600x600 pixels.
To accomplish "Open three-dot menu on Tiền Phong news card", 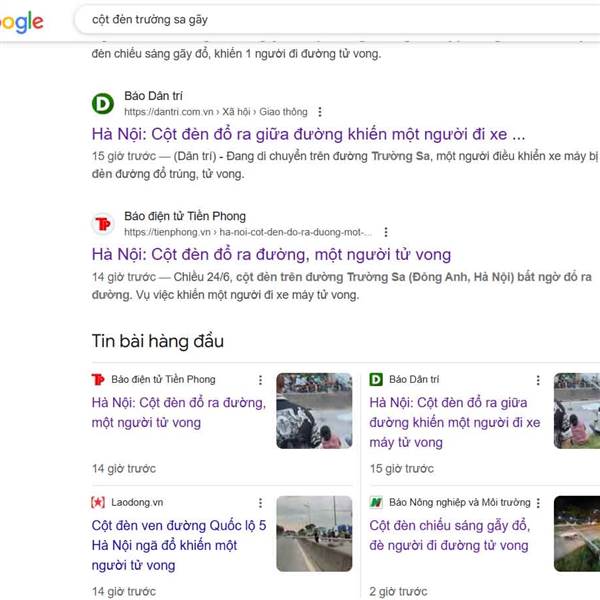I will pyautogui.click(x=260, y=380).
